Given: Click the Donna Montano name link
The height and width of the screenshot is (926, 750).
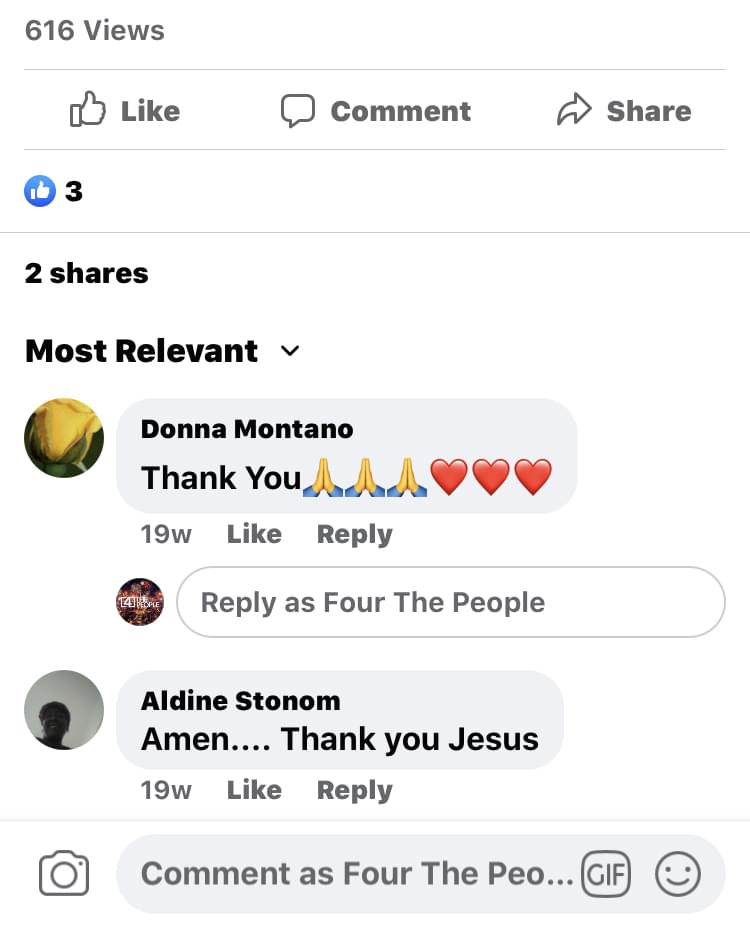Looking at the screenshot, I should [x=247, y=429].
